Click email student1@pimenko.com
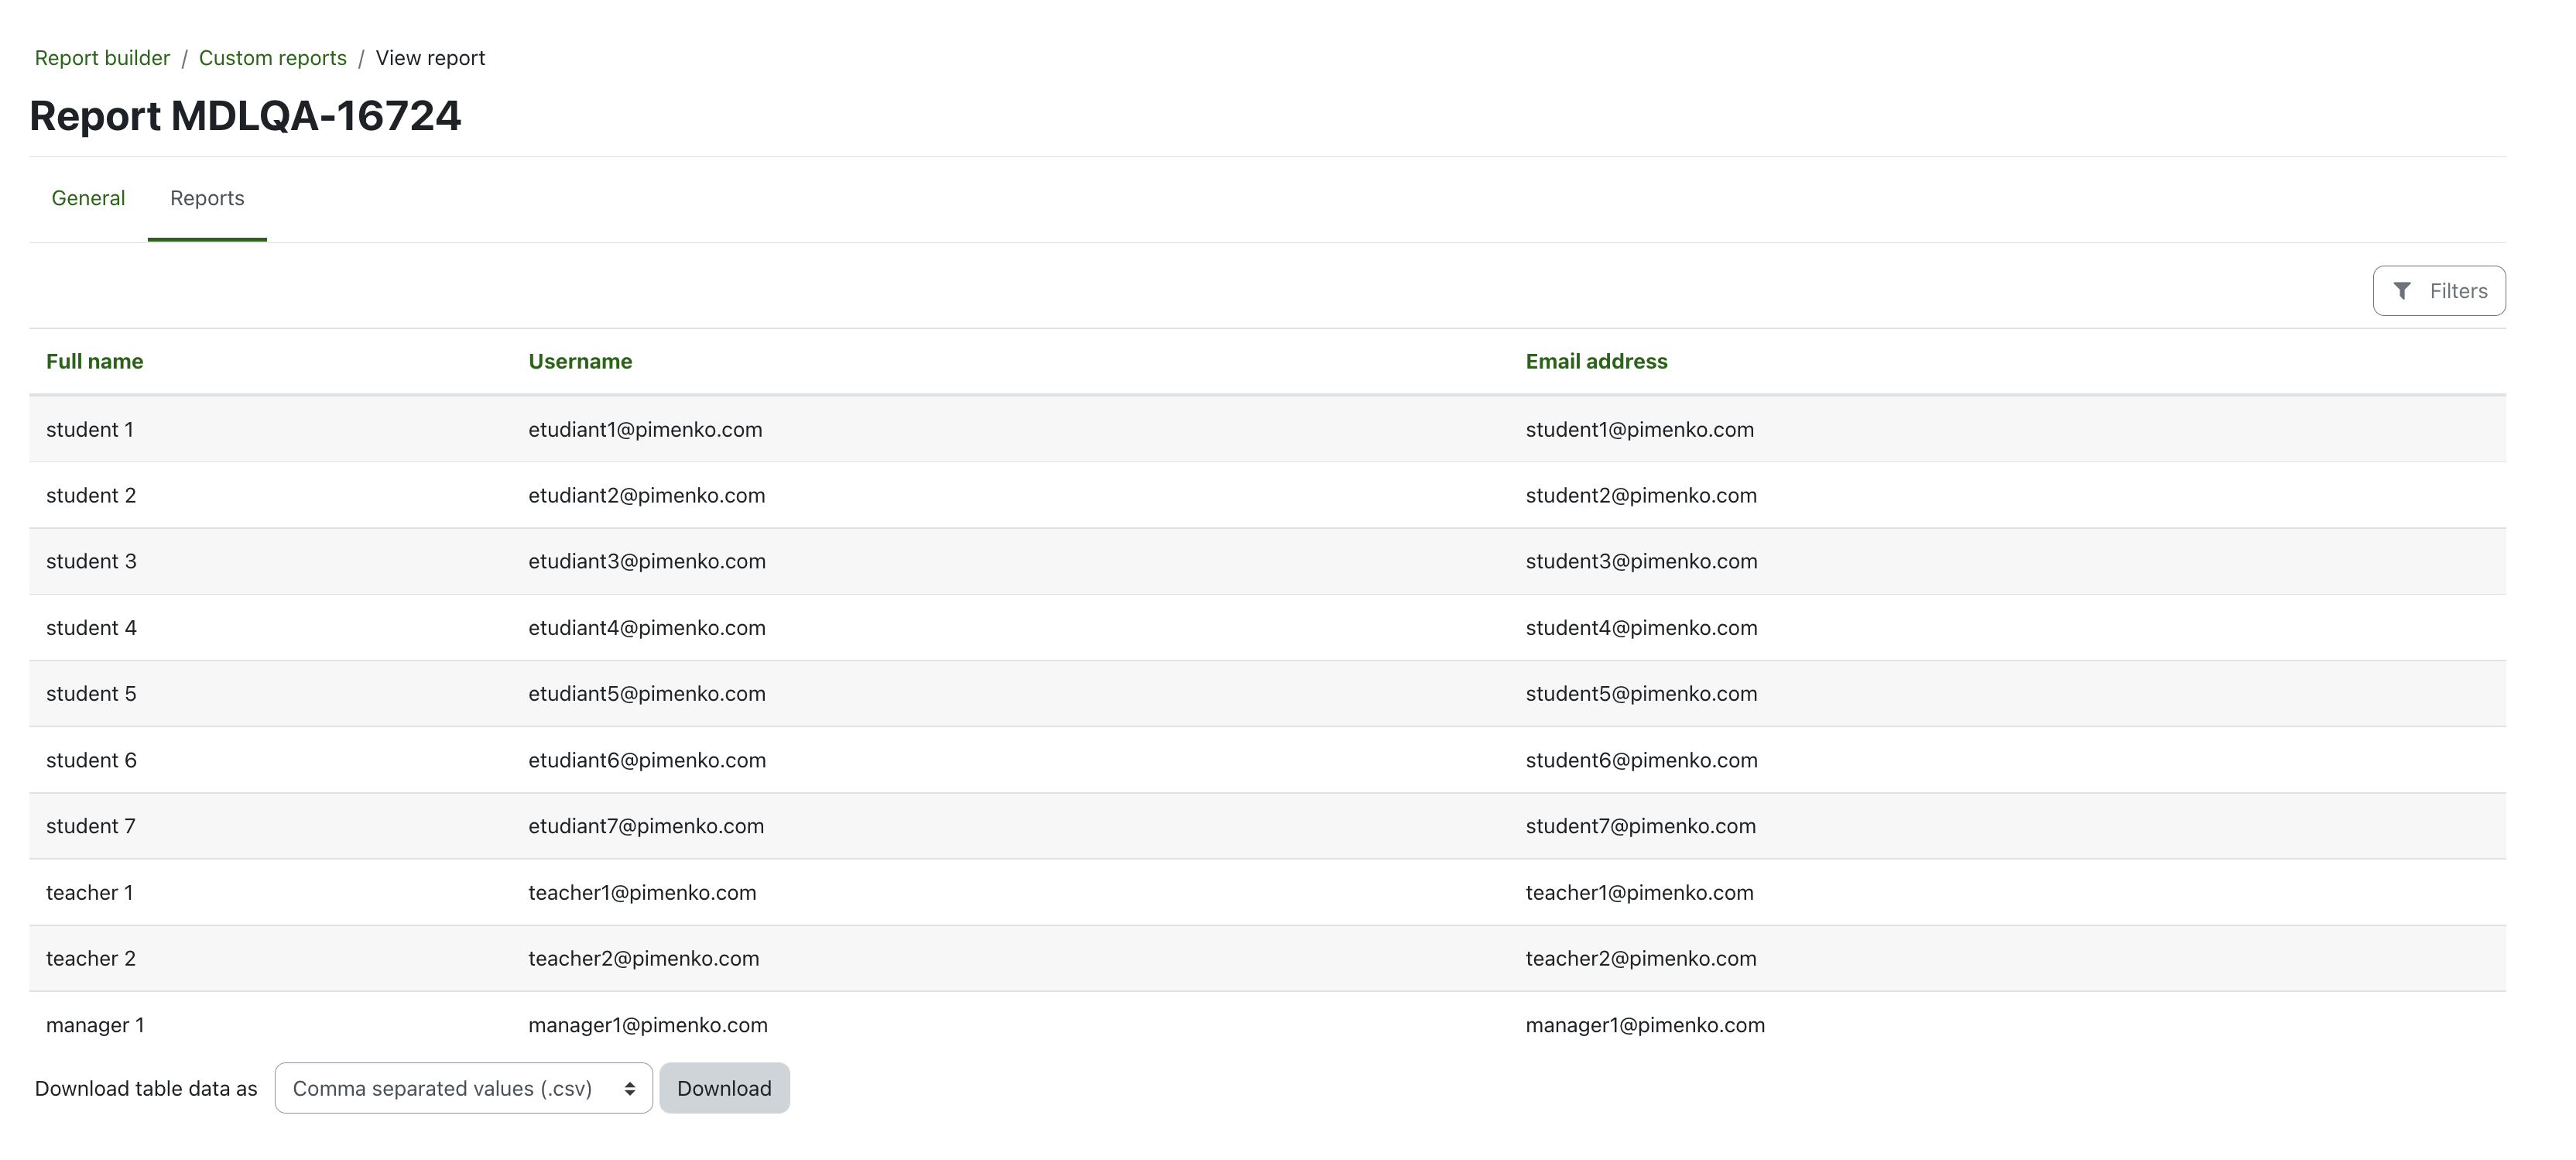 coord(1640,429)
